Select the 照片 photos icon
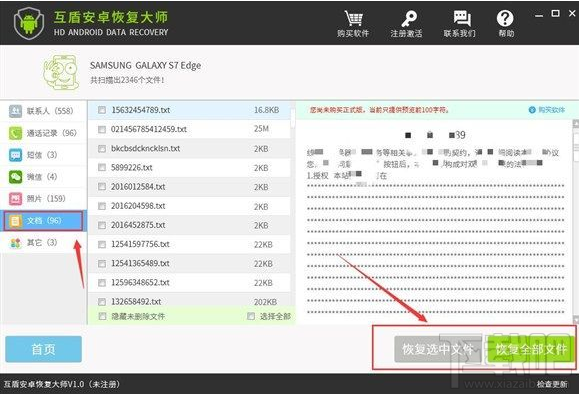Screen dimensions: 579x394 click(x=16, y=199)
